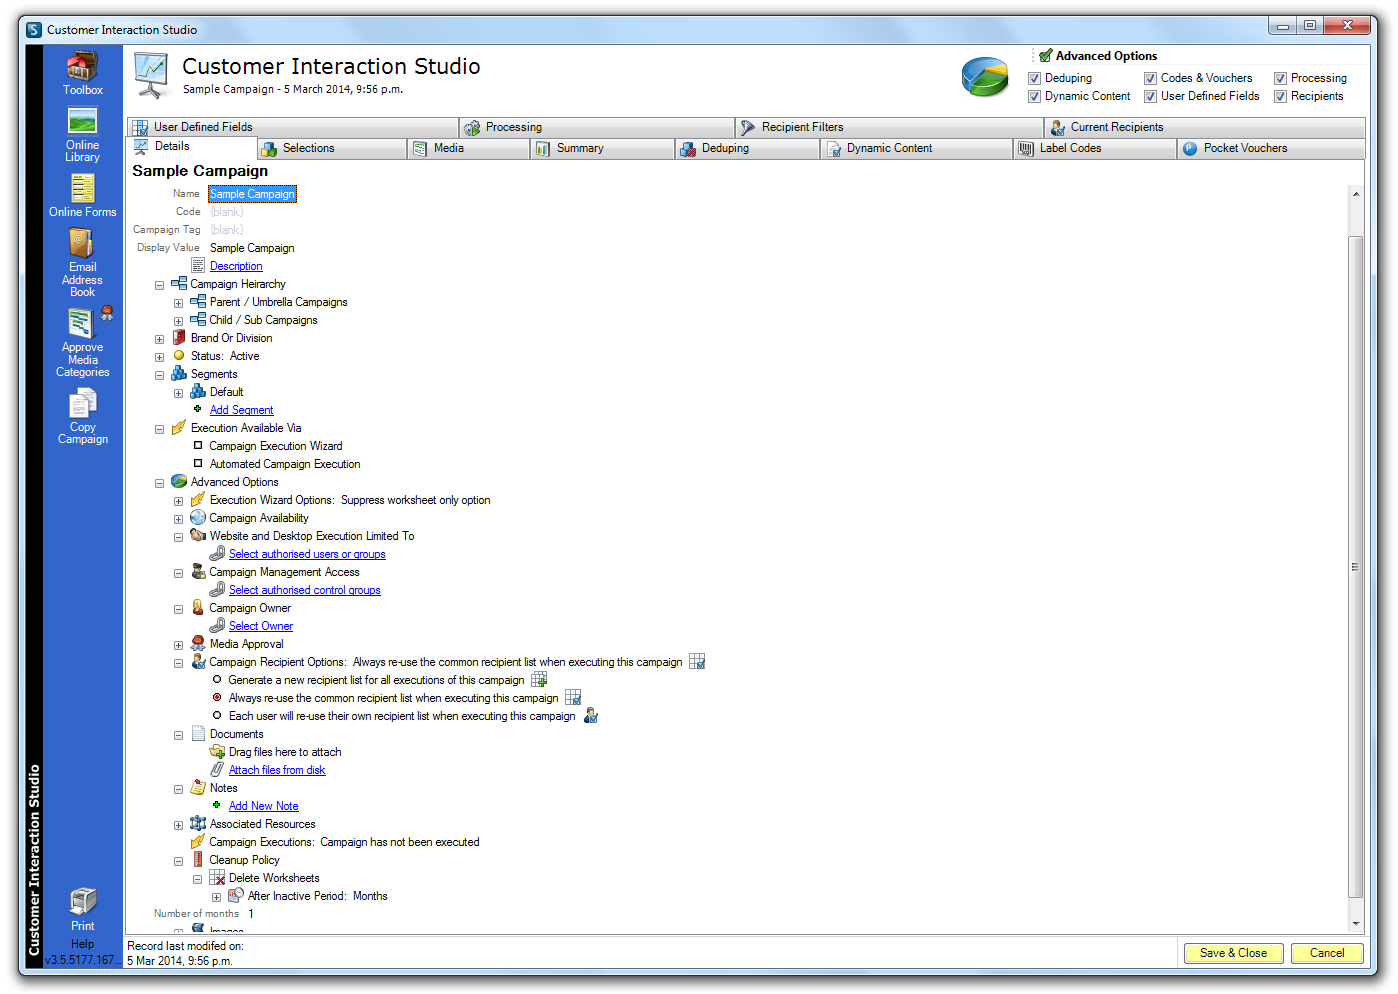Switch to the Media tab
Screen dimensions: 1398x994
(468, 148)
